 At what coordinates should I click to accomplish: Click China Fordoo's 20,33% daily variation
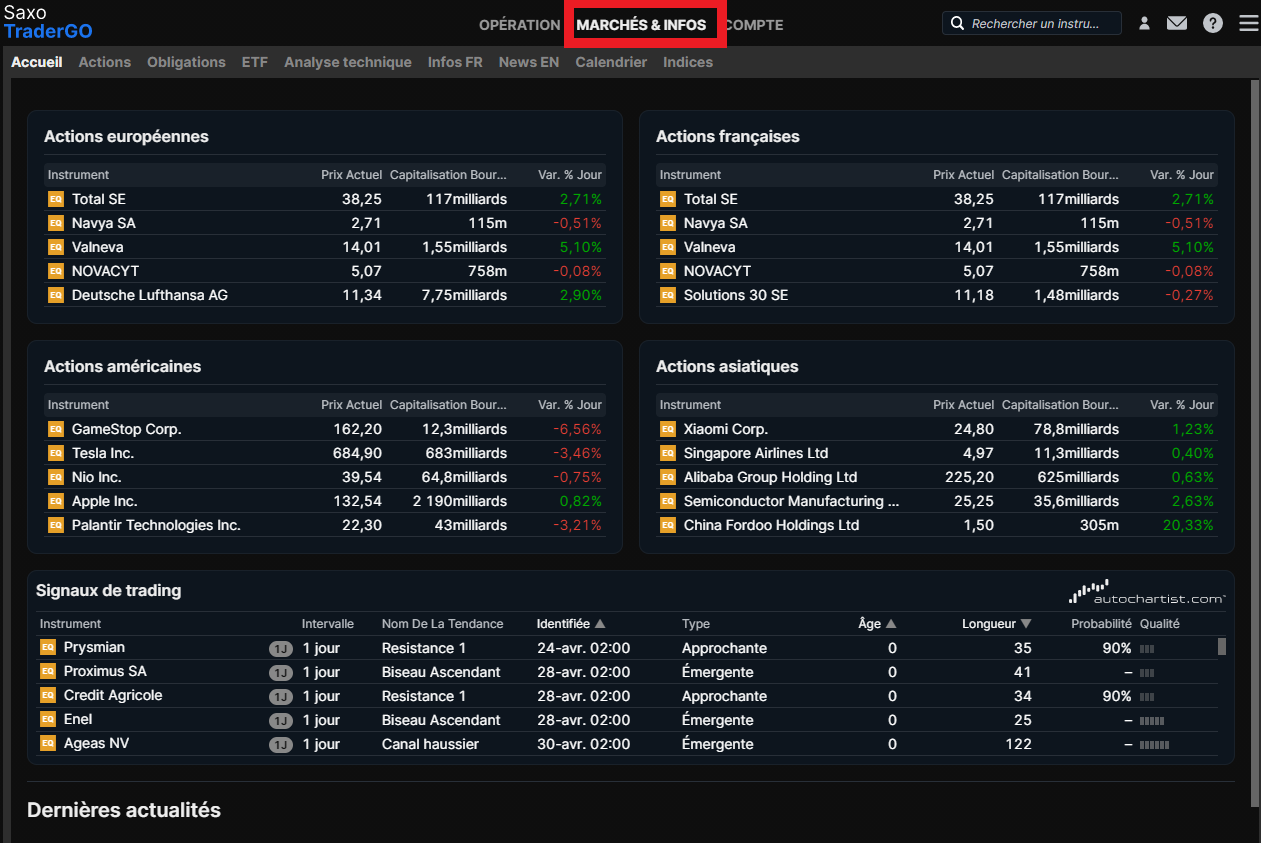tap(1188, 525)
